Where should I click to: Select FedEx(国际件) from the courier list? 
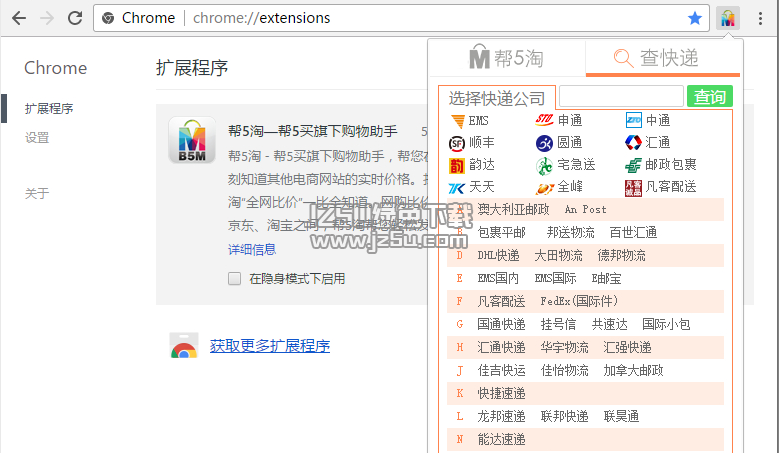pyautogui.click(x=579, y=301)
